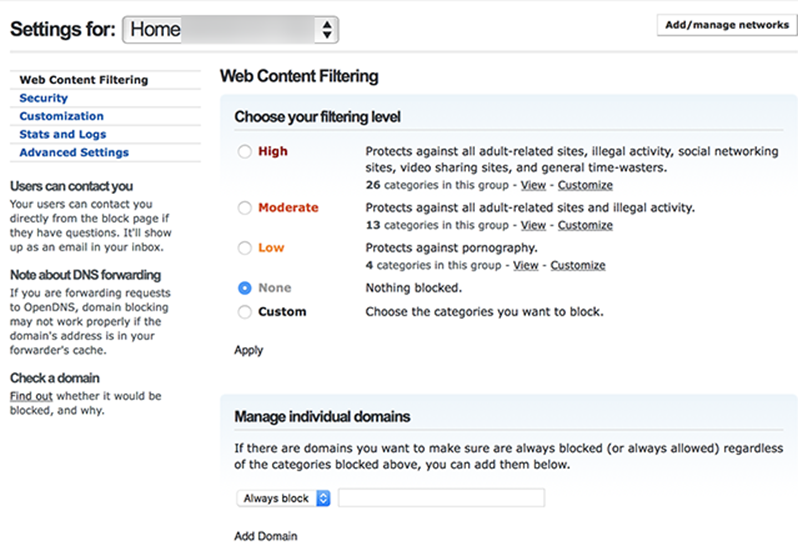The image size is (798, 556).
Task: Navigate to Stats and Logs
Action: 63,134
